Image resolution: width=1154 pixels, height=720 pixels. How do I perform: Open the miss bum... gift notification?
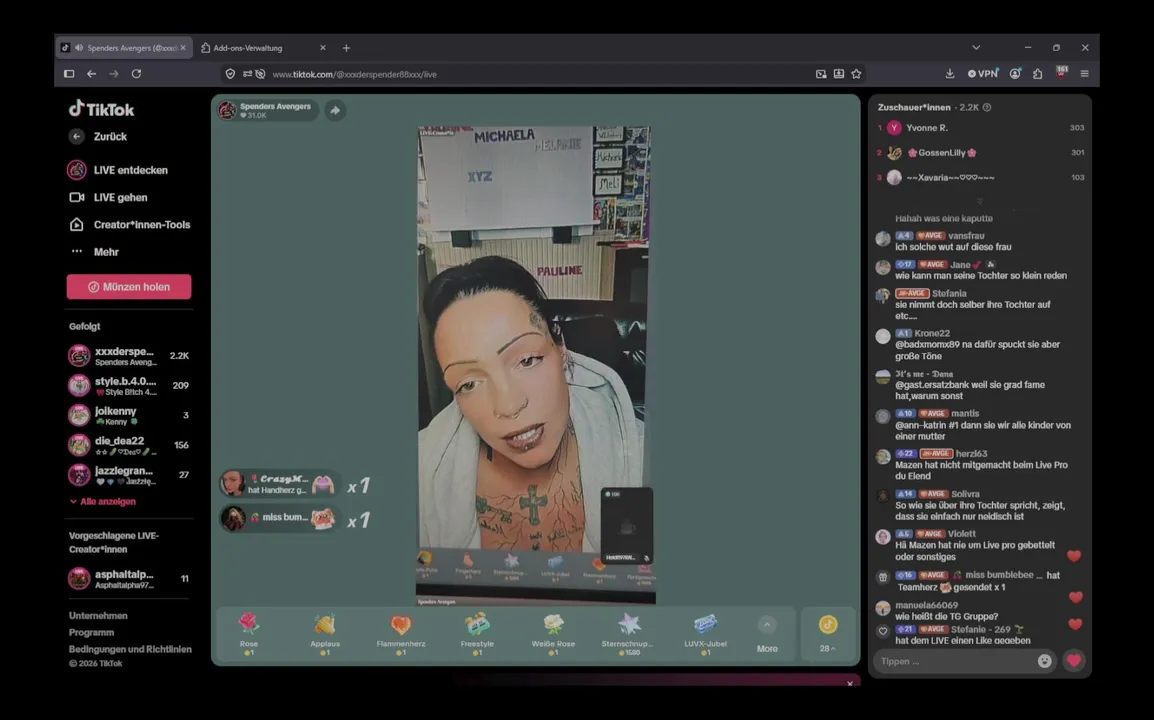[280, 518]
